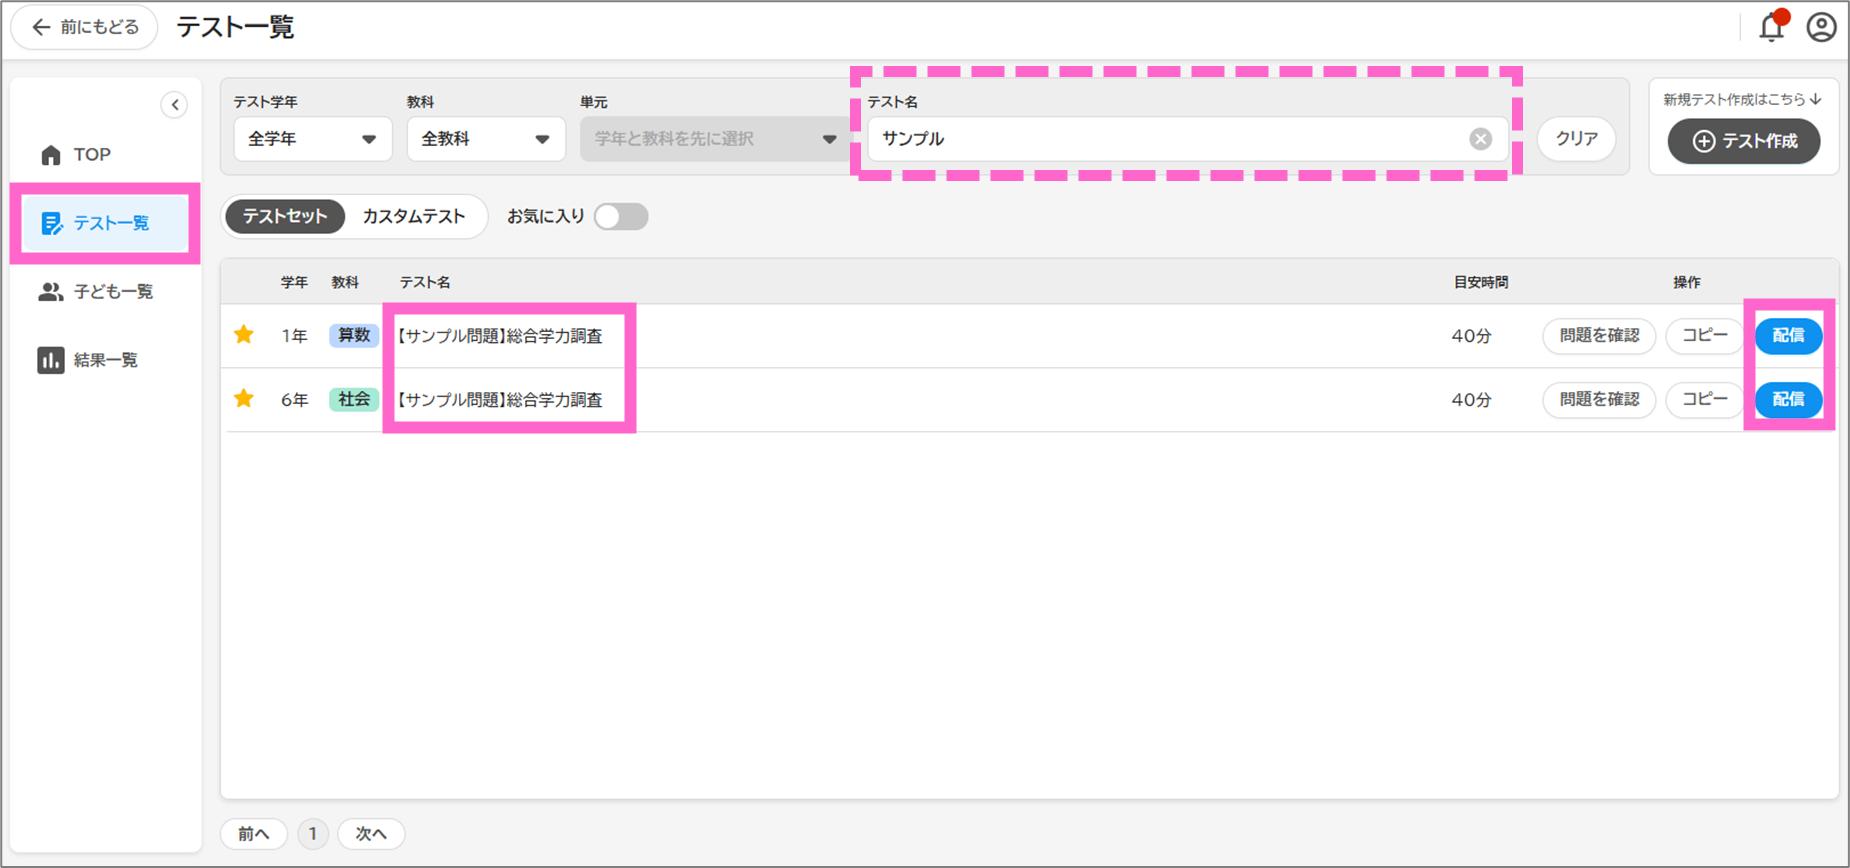Expand the 教科 subject dropdown
The height and width of the screenshot is (868, 1850).
click(485, 139)
